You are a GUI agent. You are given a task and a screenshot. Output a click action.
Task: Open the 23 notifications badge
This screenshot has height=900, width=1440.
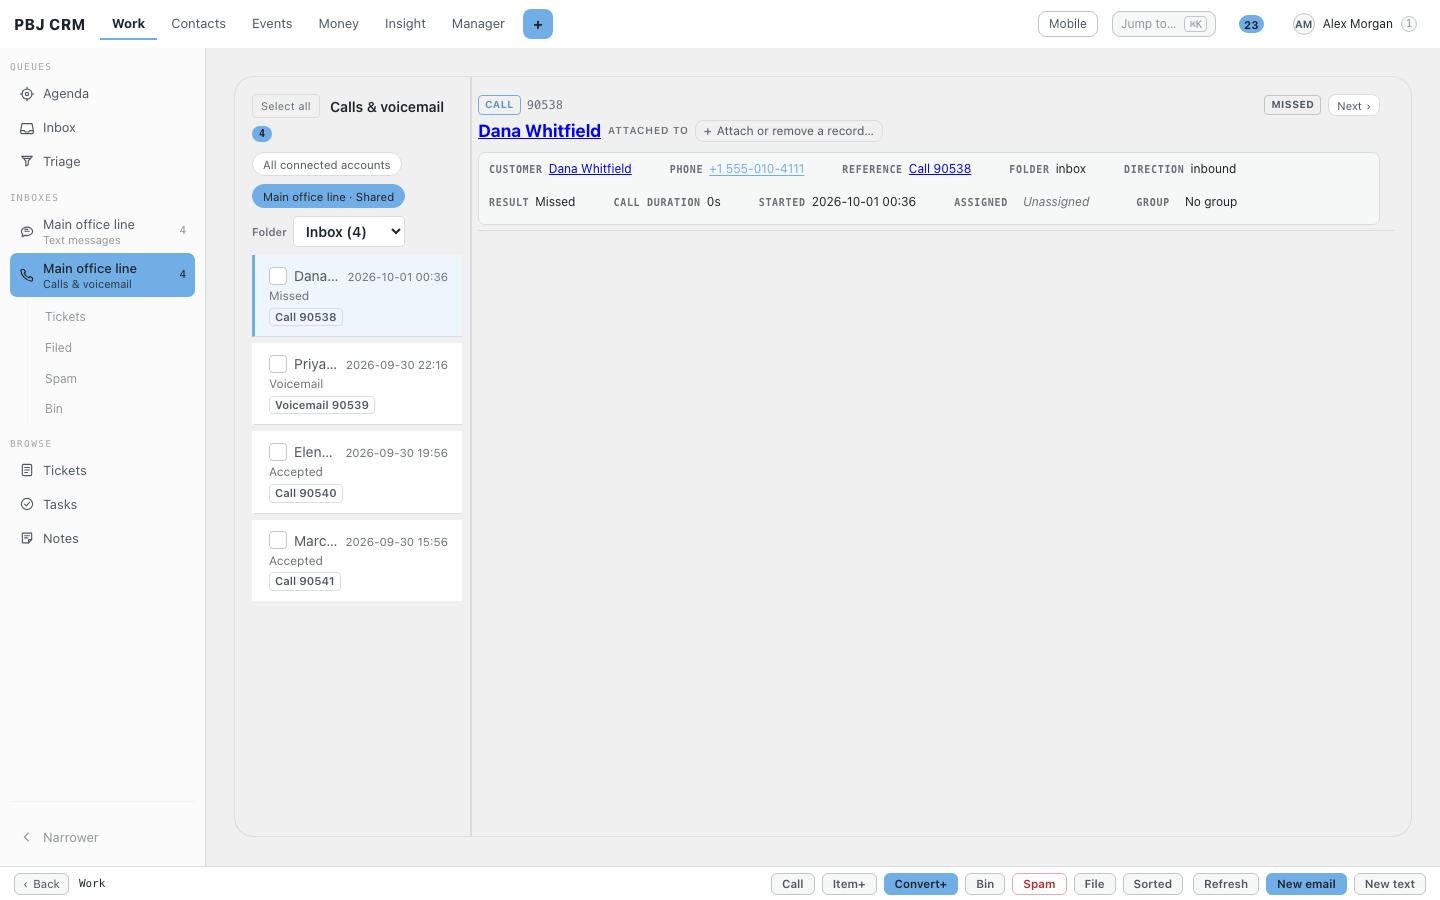pyautogui.click(x=1251, y=24)
